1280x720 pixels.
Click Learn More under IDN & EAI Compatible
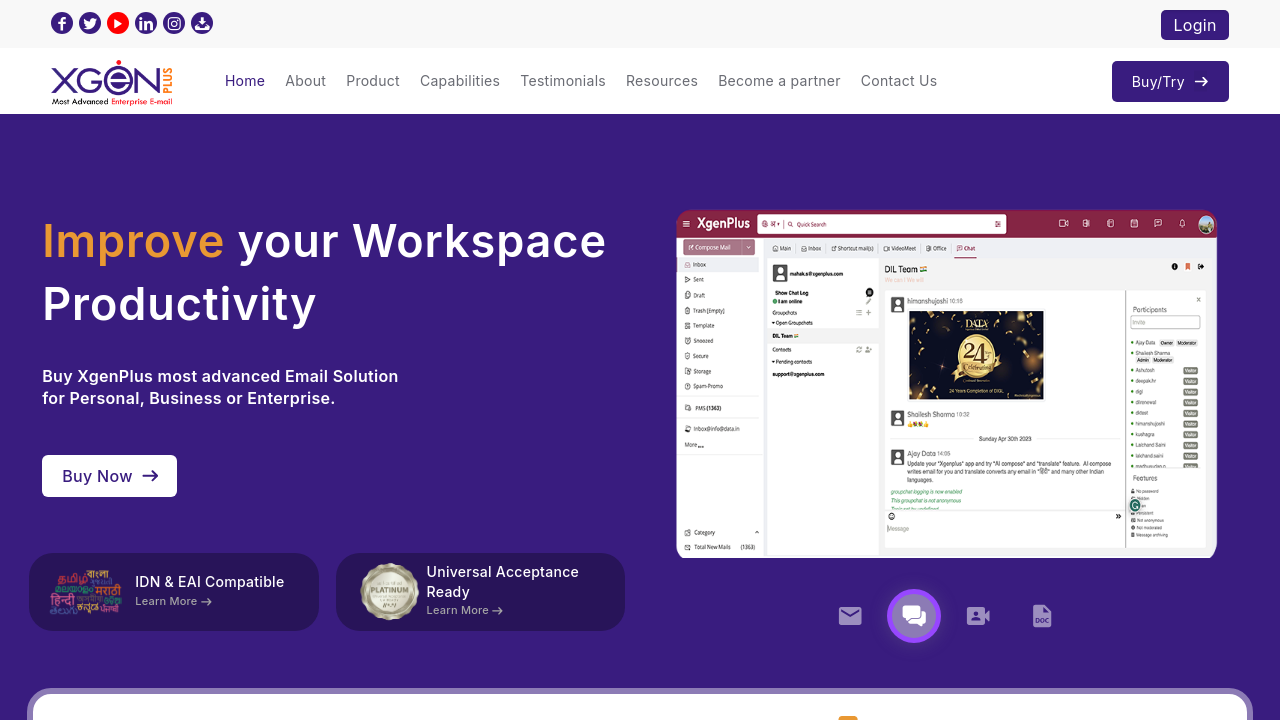pyautogui.click(x=173, y=602)
